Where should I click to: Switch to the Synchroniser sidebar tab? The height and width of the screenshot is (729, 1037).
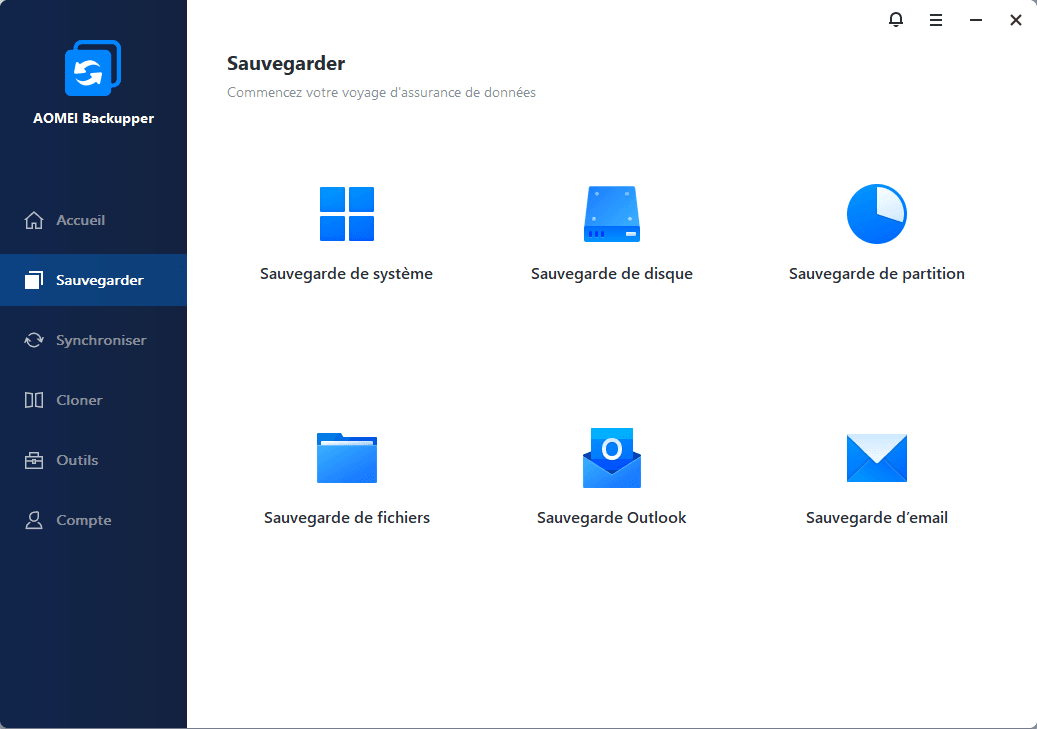(x=93, y=340)
